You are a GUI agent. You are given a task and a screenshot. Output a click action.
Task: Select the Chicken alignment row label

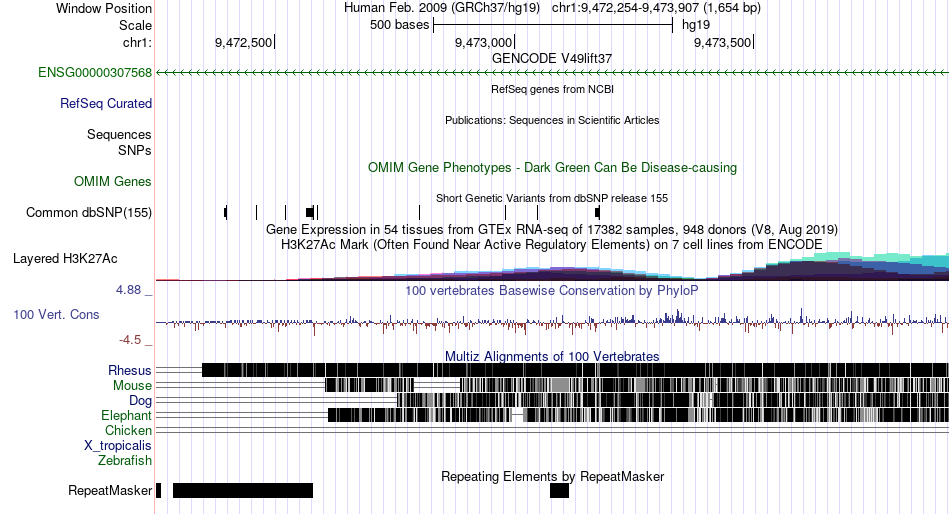(128, 430)
